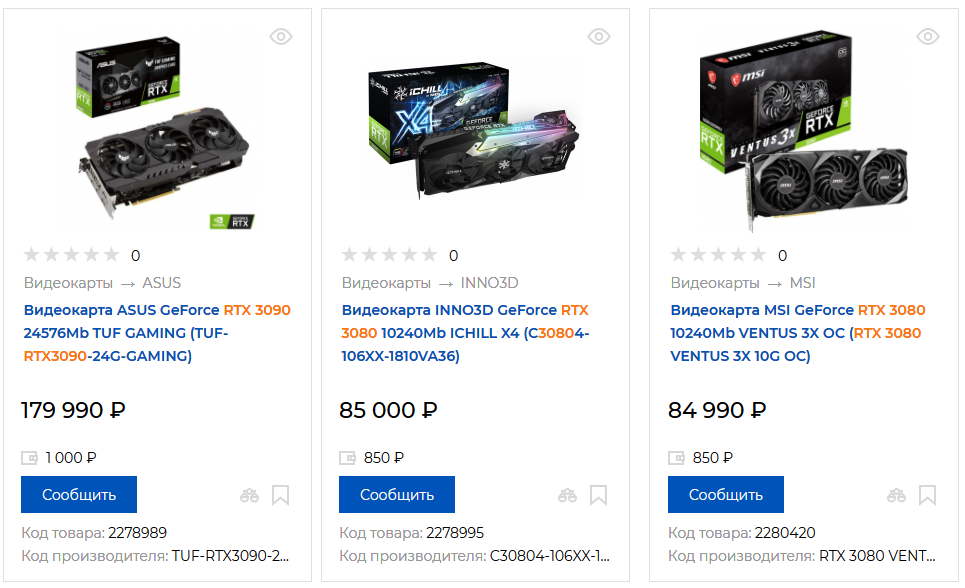The height and width of the screenshot is (588, 965).
Task: Toggle quick view eye on MSI card
Action: point(928,37)
